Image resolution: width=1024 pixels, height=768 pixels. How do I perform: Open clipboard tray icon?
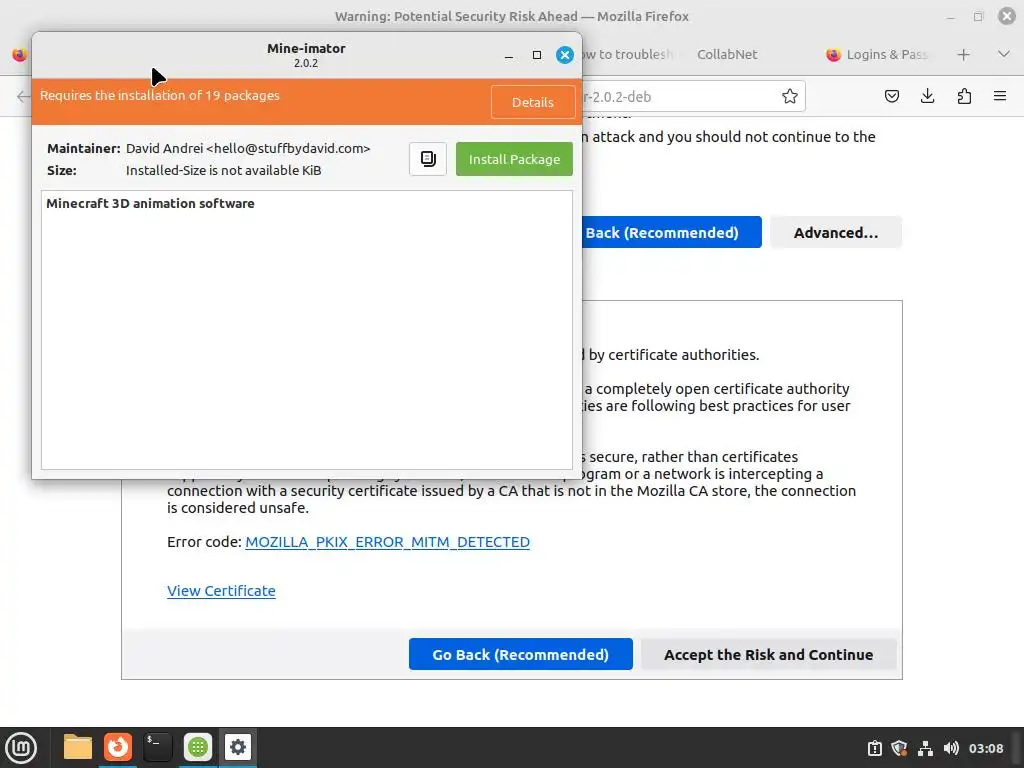[874, 748]
